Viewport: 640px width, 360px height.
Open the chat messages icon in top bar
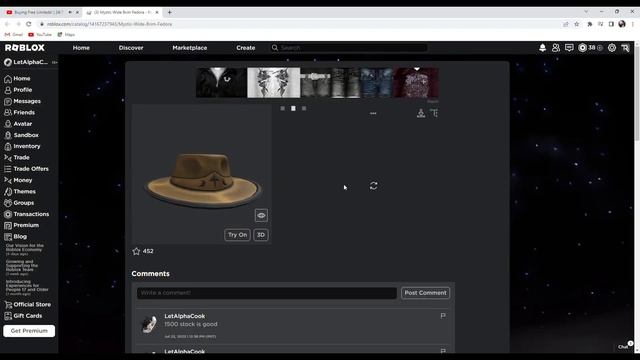coord(569,48)
